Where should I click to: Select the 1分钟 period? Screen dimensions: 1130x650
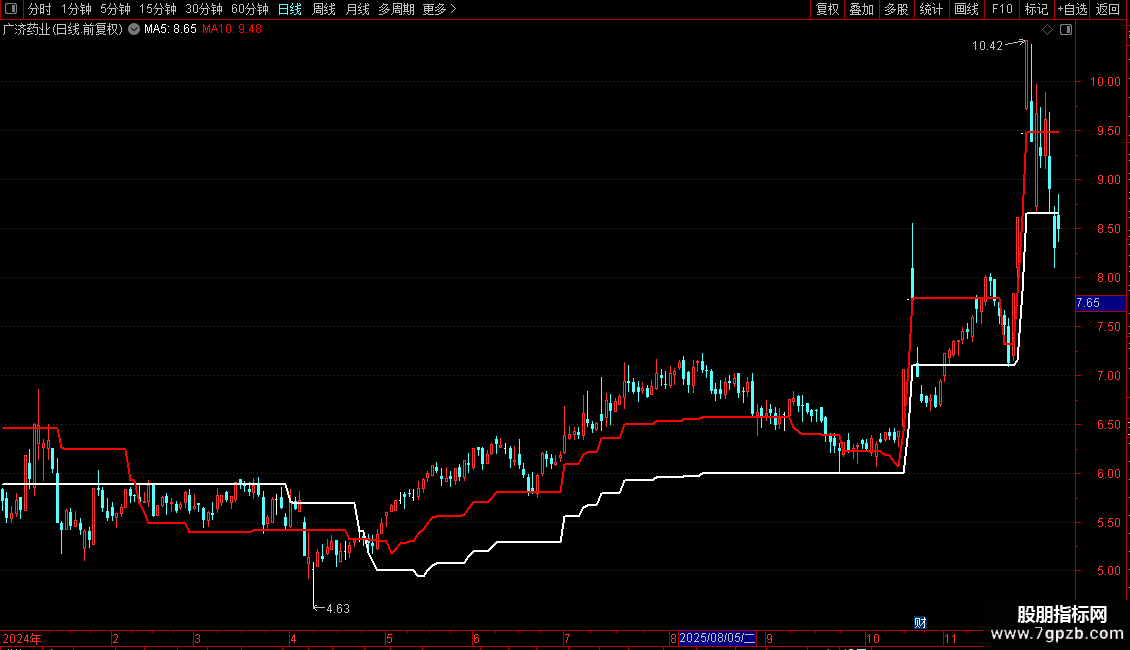(x=76, y=9)
